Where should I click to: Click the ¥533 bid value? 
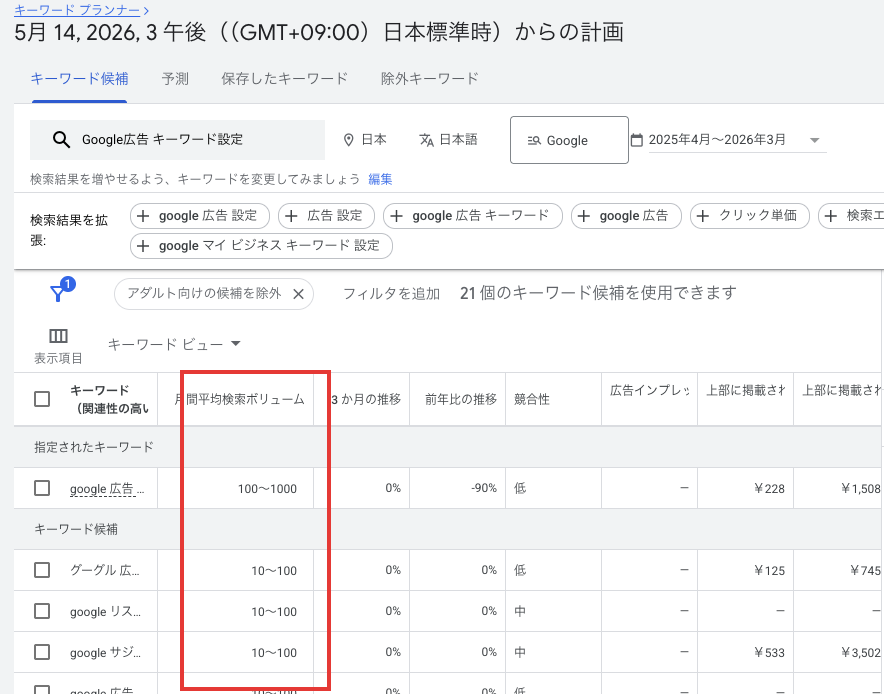(769, 652)
